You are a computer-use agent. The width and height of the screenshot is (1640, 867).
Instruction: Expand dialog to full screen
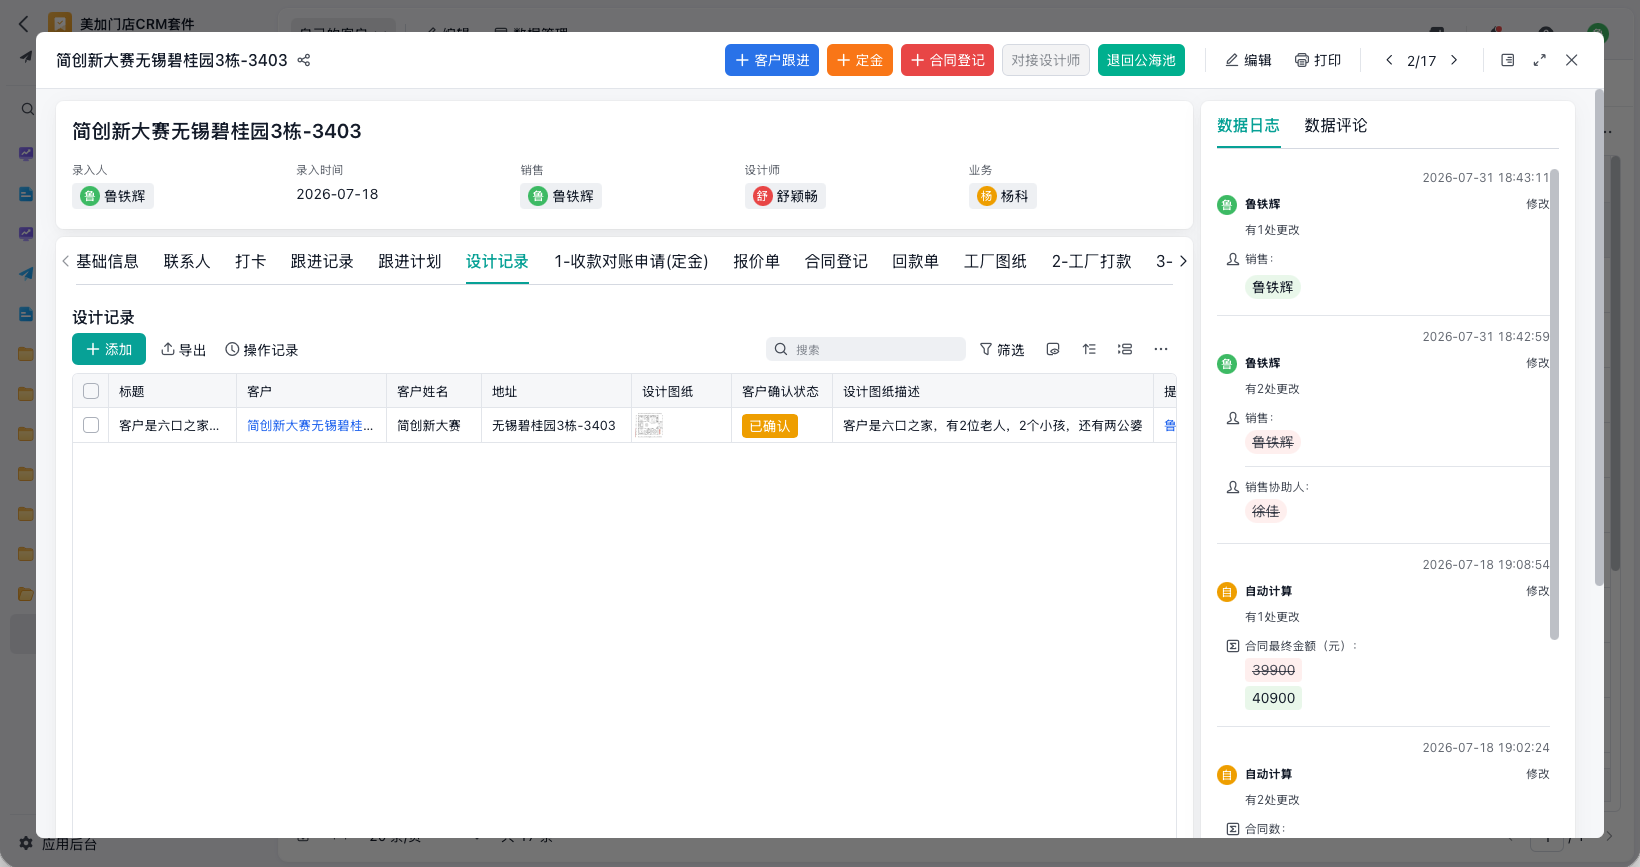(1540, 60)
